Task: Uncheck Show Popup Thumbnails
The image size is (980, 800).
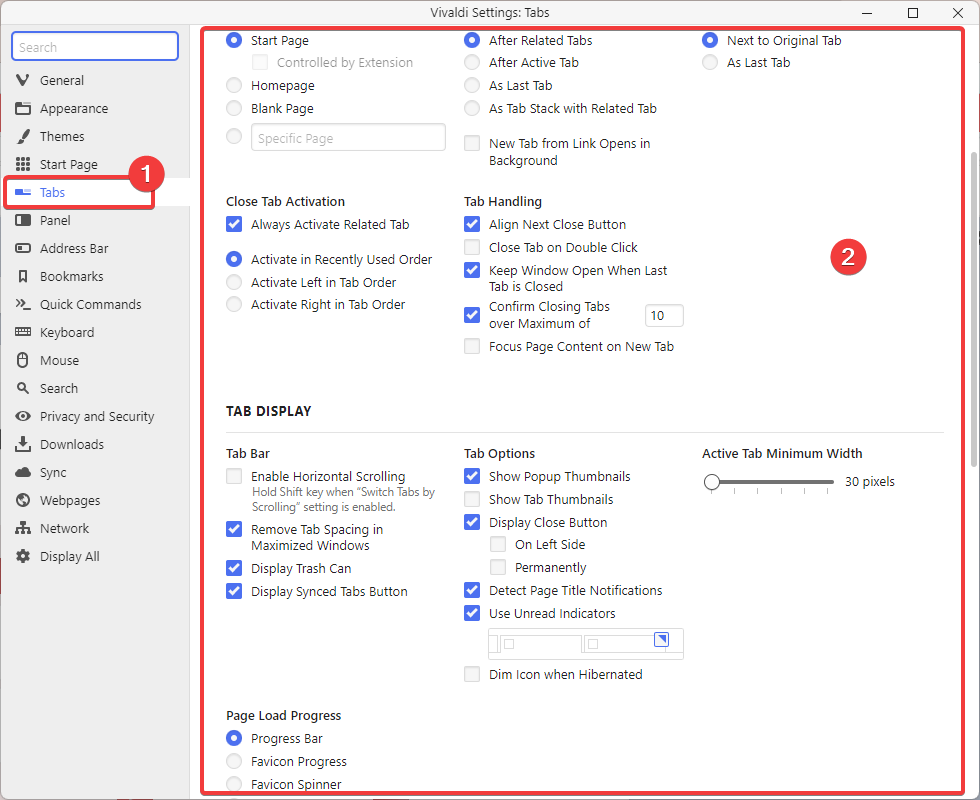Action: 472,476
